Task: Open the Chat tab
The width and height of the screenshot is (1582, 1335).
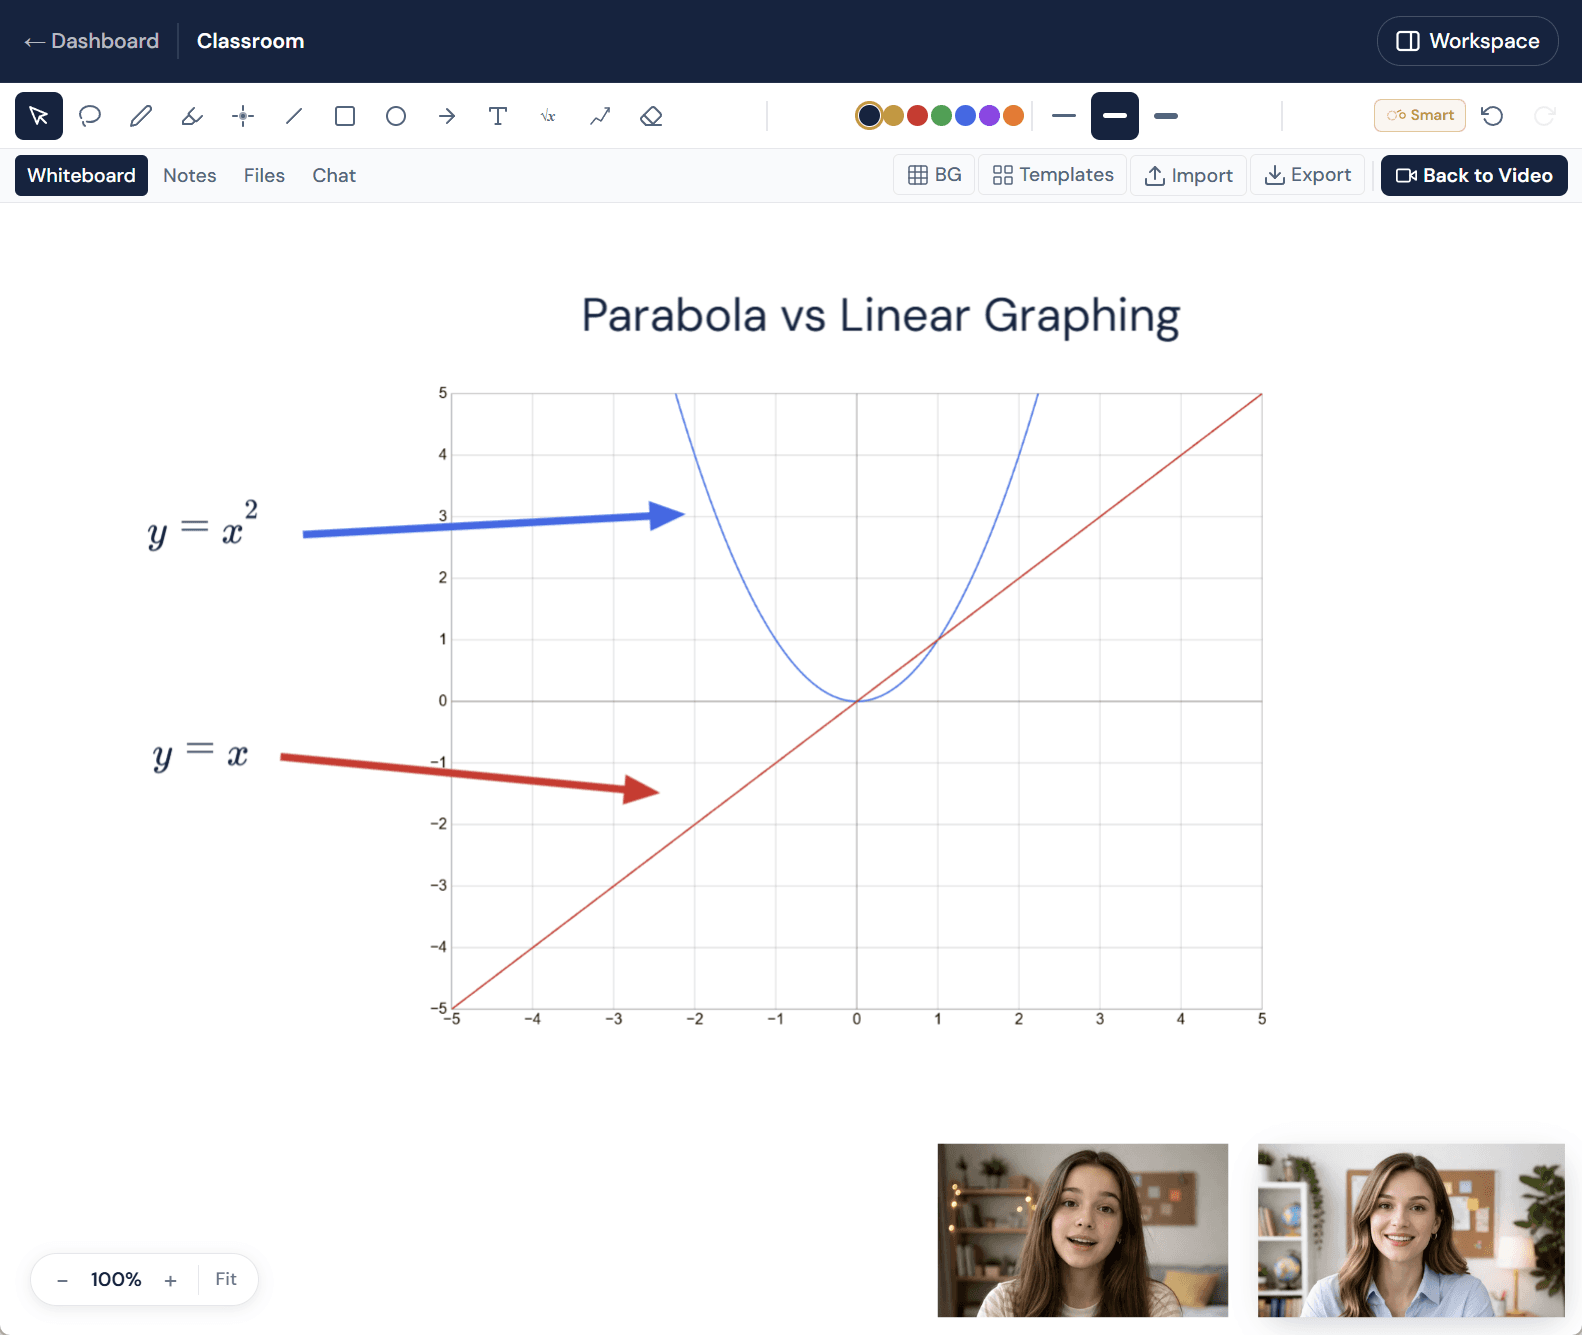Action: pos(334,175)
